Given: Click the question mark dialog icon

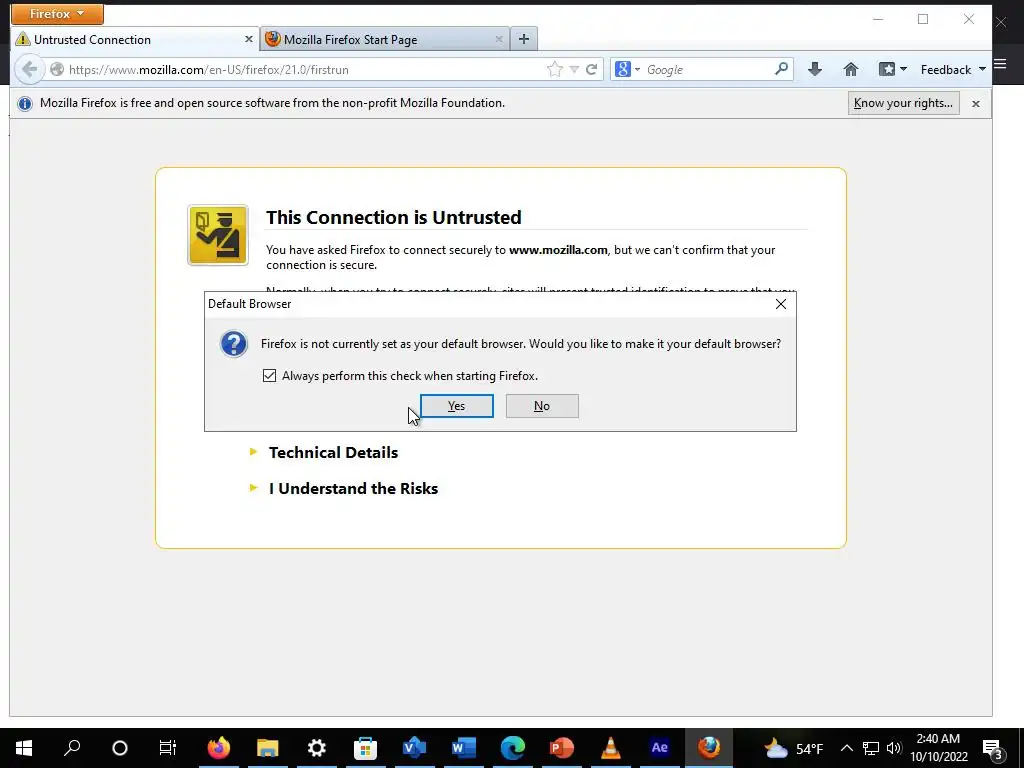Looking at the screenshot, I should point(234,344).
